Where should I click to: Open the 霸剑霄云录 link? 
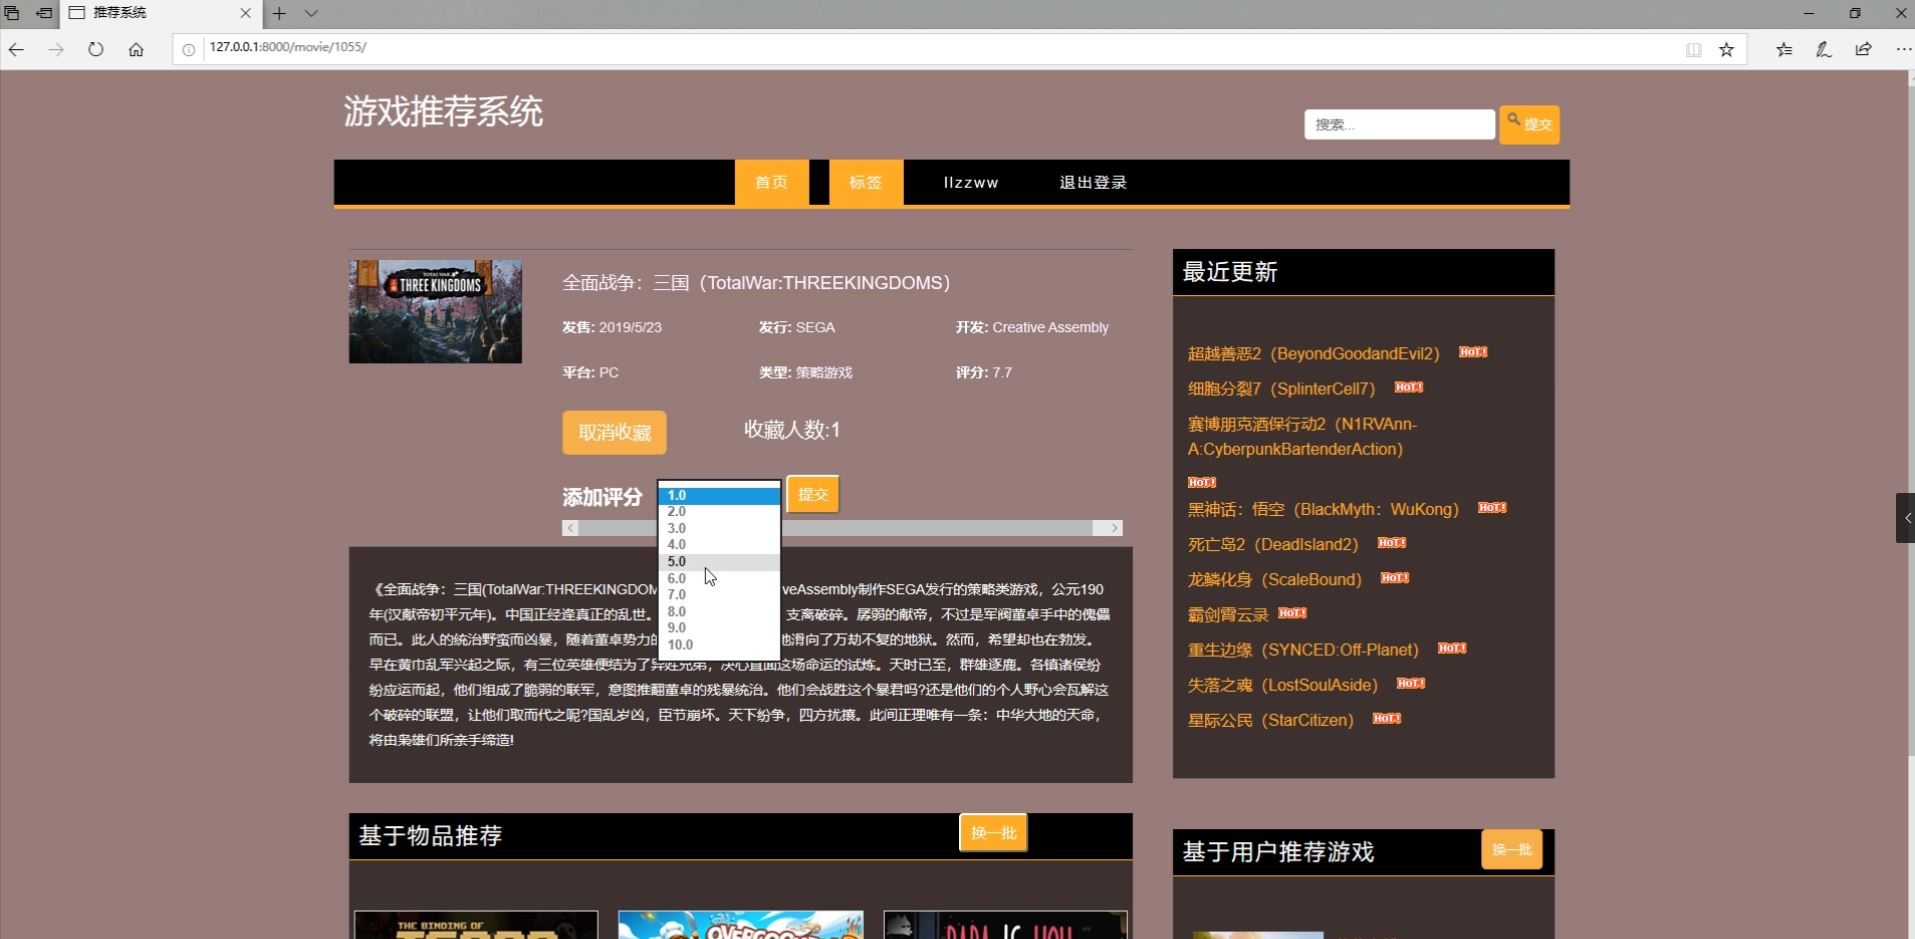[1227, 615]
